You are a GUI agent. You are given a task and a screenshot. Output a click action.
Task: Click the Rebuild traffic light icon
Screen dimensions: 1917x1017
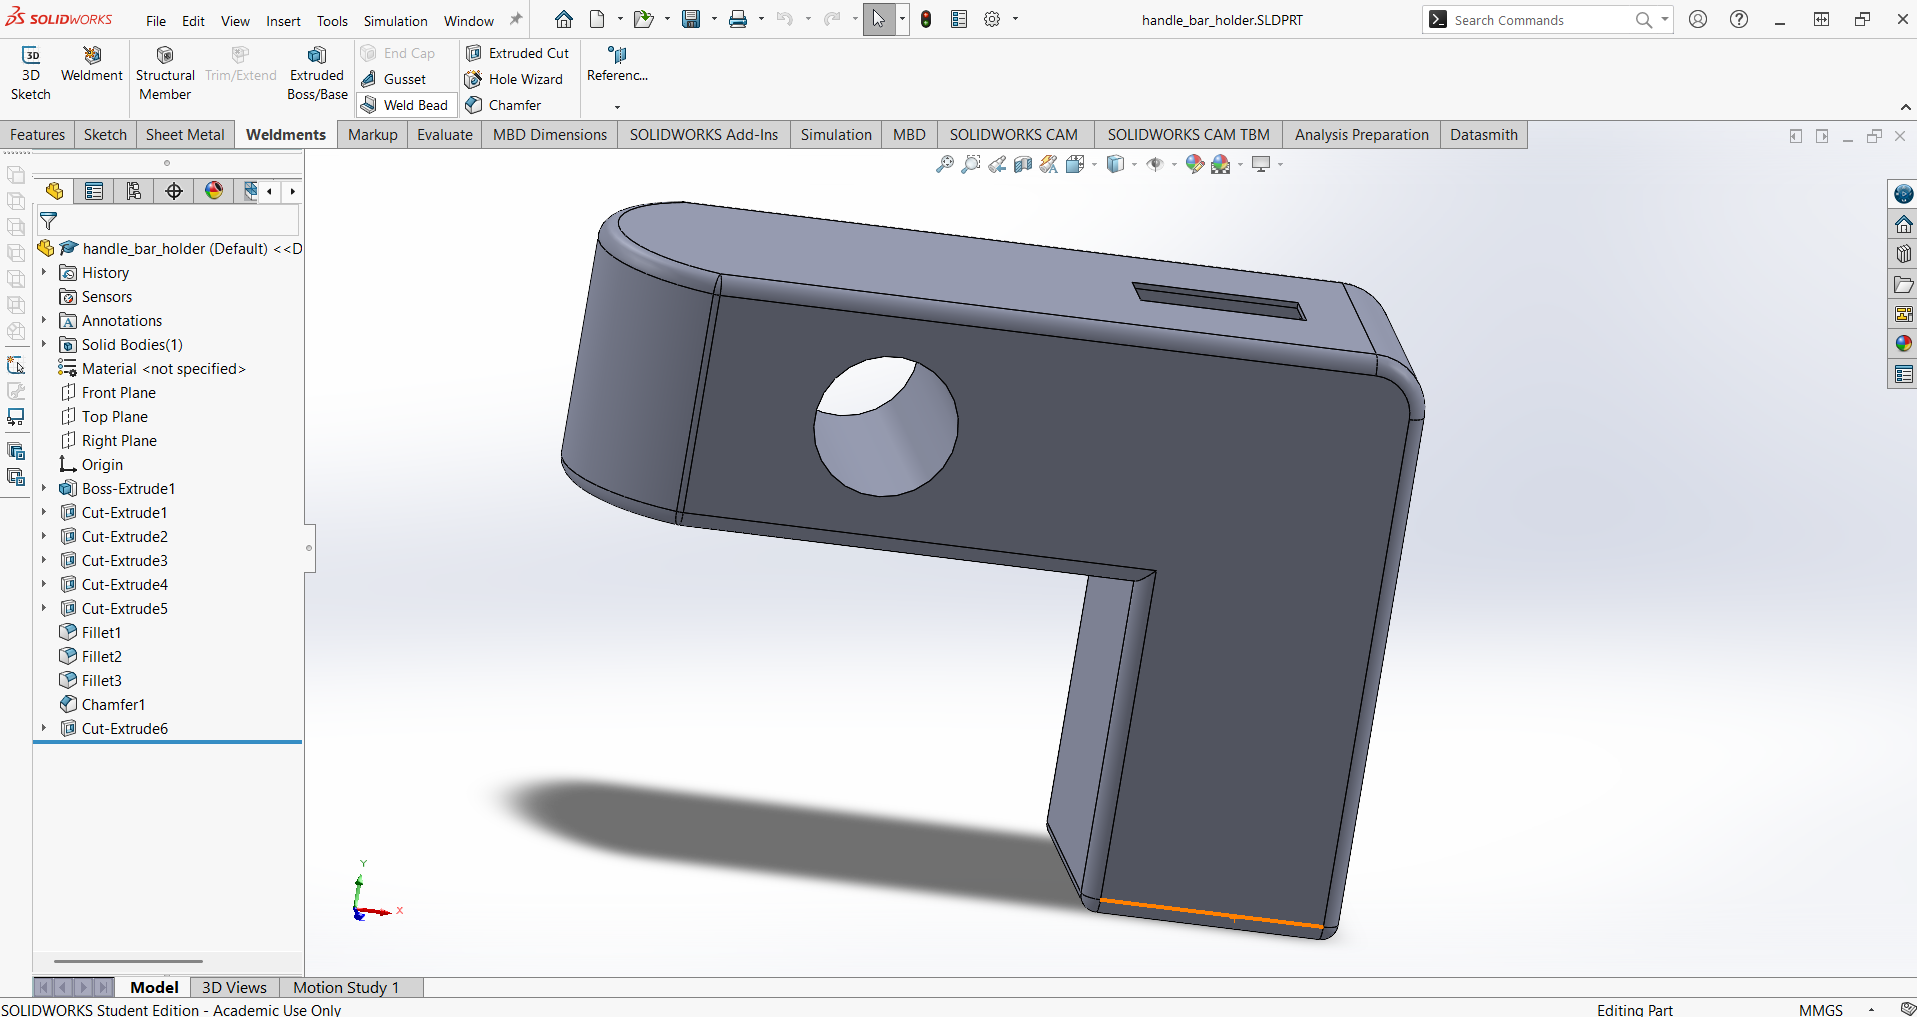[926, 19]
